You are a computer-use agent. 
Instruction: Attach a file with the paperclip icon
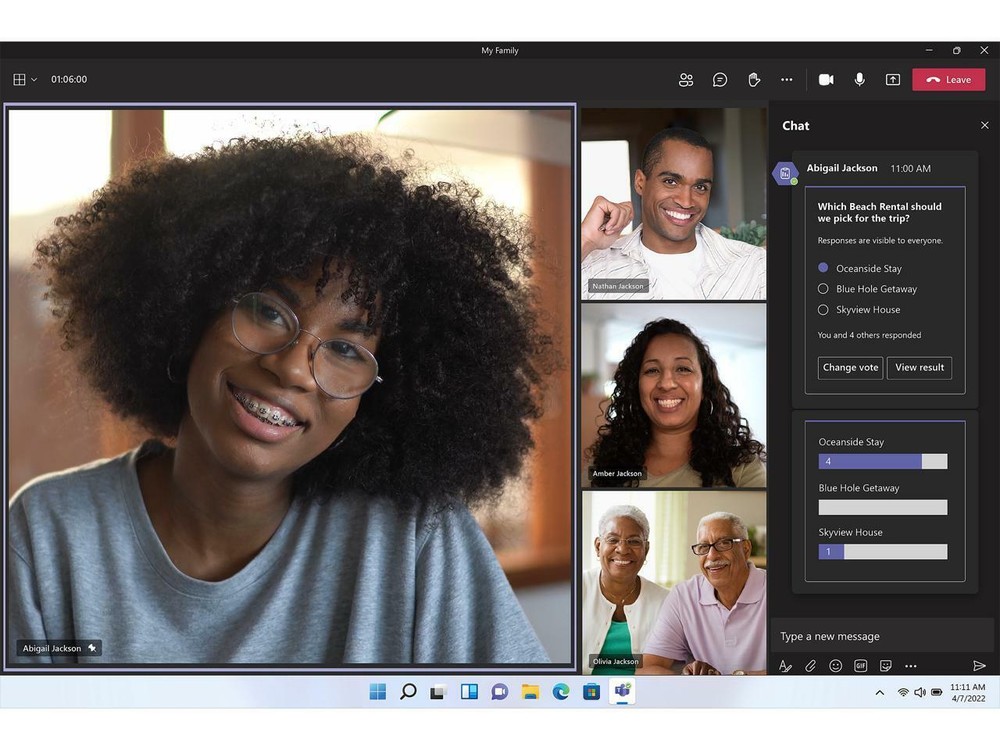[811, 666]
